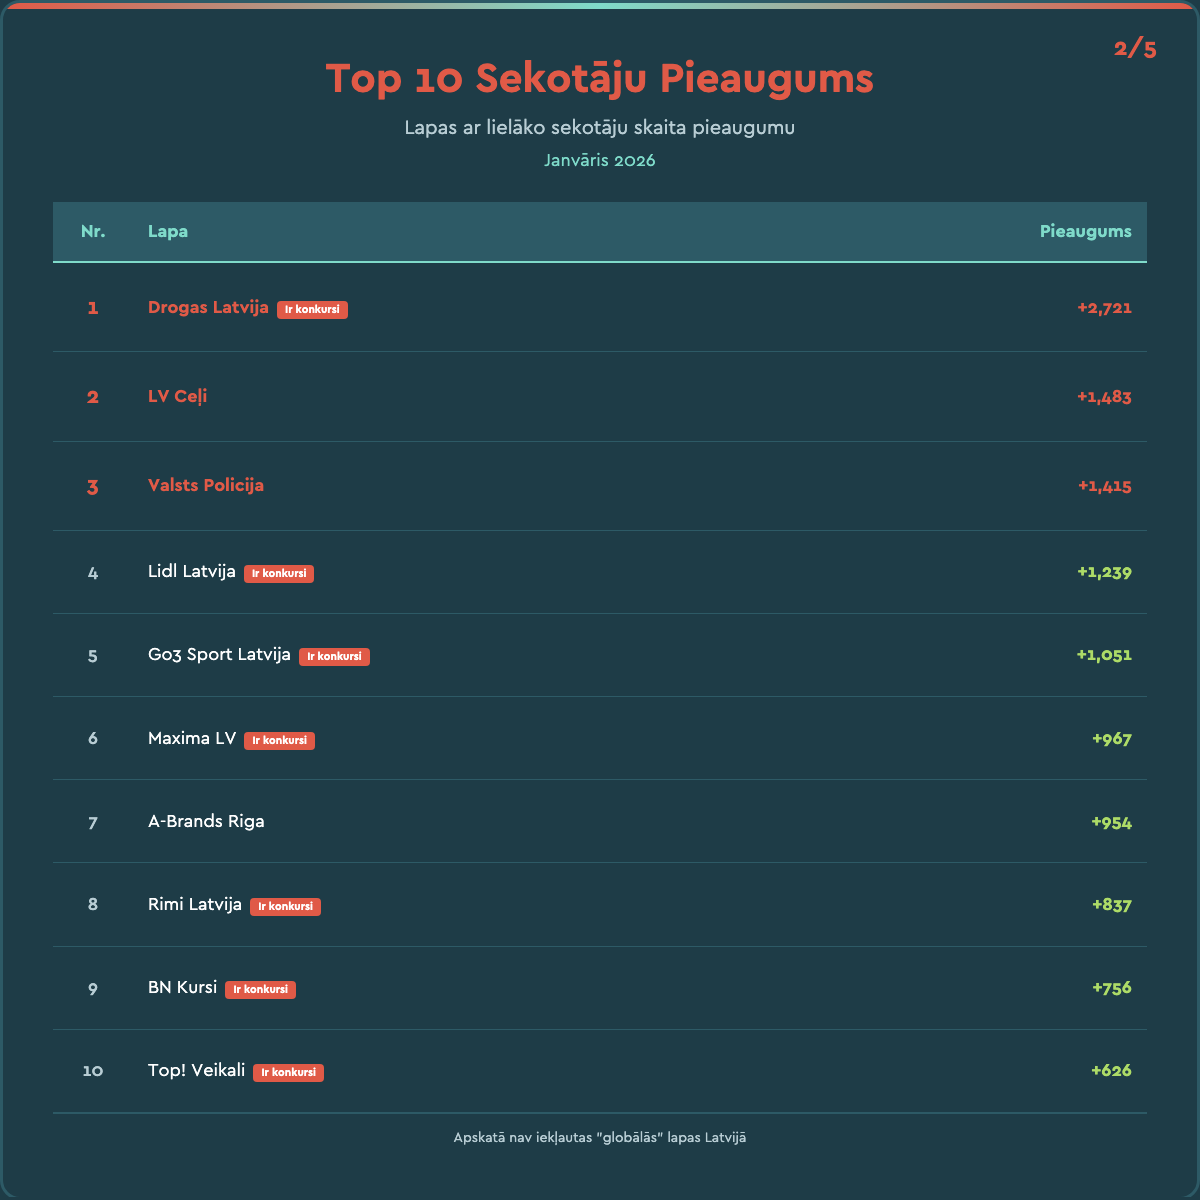The width and height of the screenshot is (1200, 1200).
Task: Open the LV Ceļi page entry
Action: click(177, 396)
